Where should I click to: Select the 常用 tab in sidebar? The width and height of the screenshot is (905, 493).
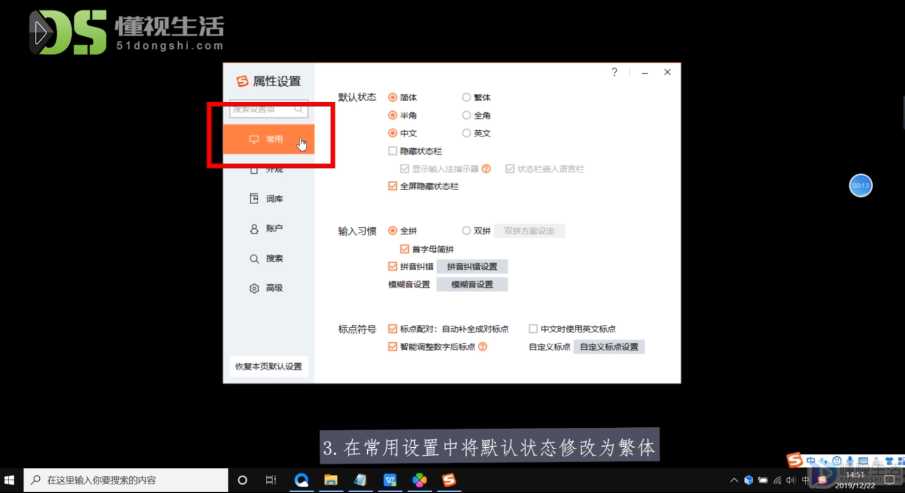click(268, 139)
